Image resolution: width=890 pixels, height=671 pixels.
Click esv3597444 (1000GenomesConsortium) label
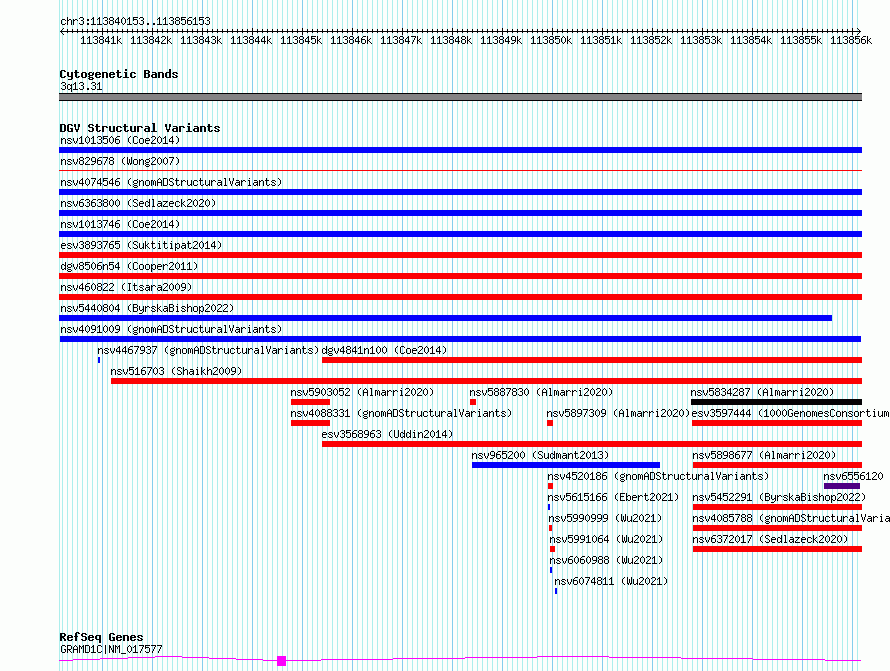pos(790,413)
